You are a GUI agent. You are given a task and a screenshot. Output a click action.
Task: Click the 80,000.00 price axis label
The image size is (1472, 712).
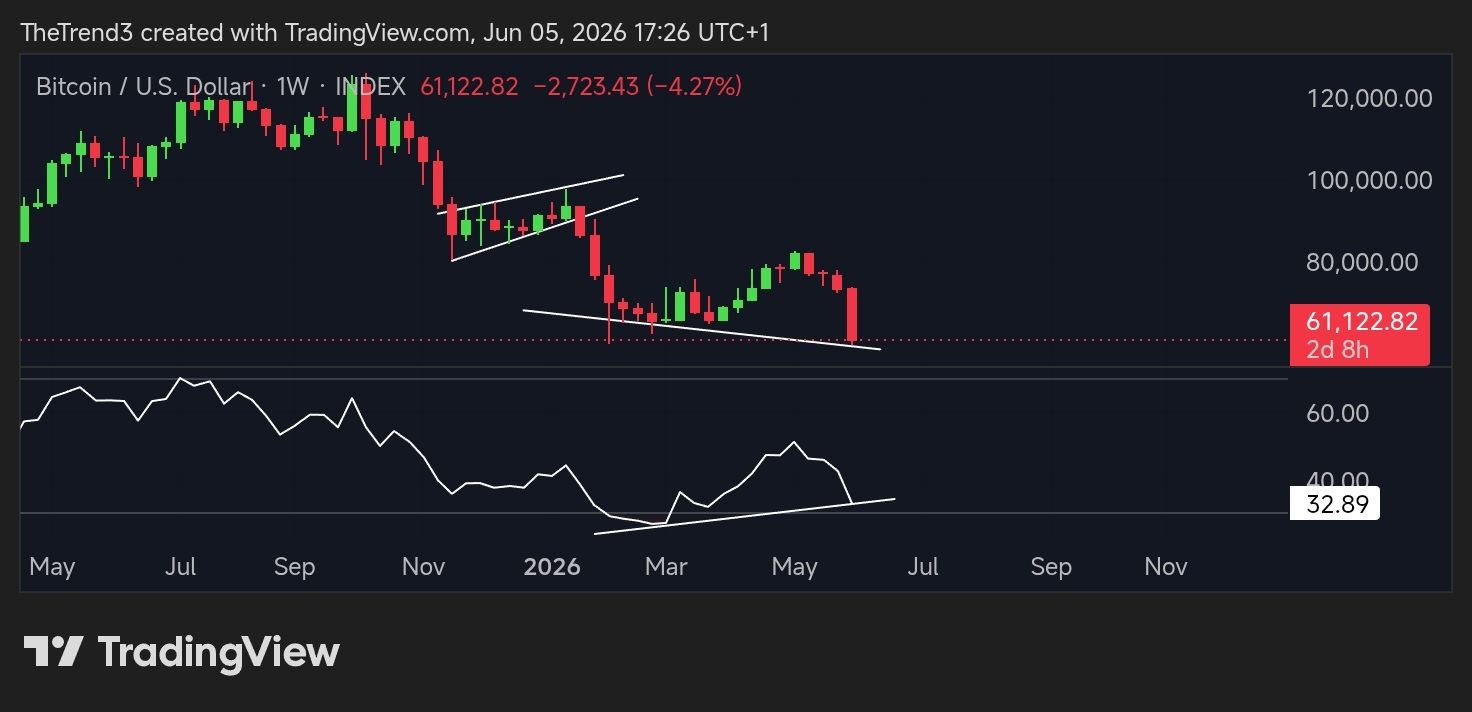coord(1362,262)
